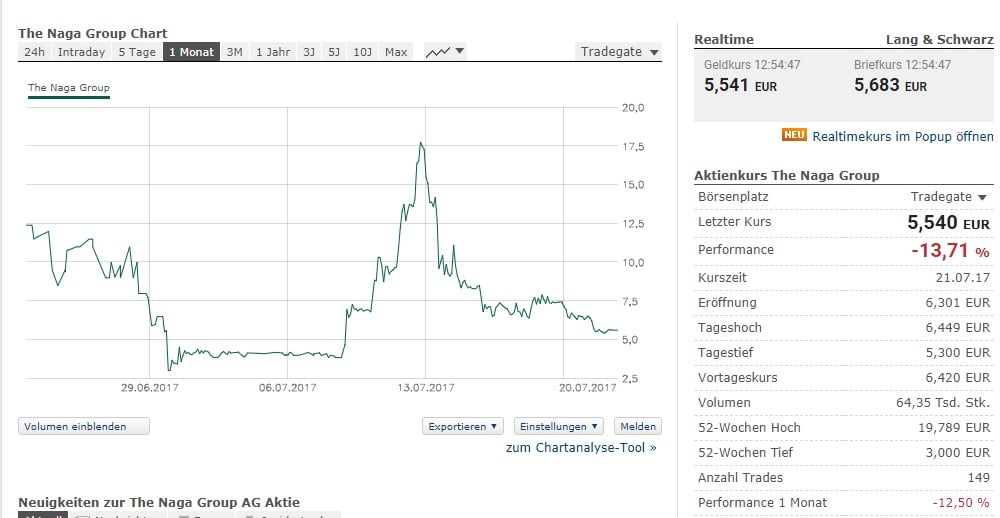Click the Melden button

coord(637,426)
